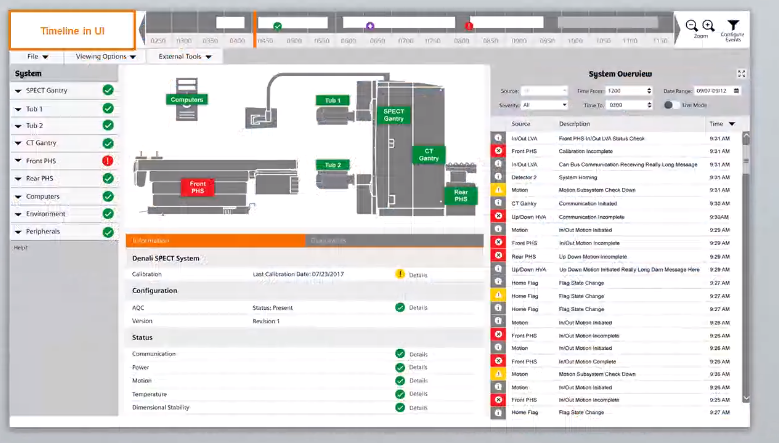Expand the Front PHS tree arrow
The width and height of the screenshot is (779, 443).
click(x=18, y=161)
